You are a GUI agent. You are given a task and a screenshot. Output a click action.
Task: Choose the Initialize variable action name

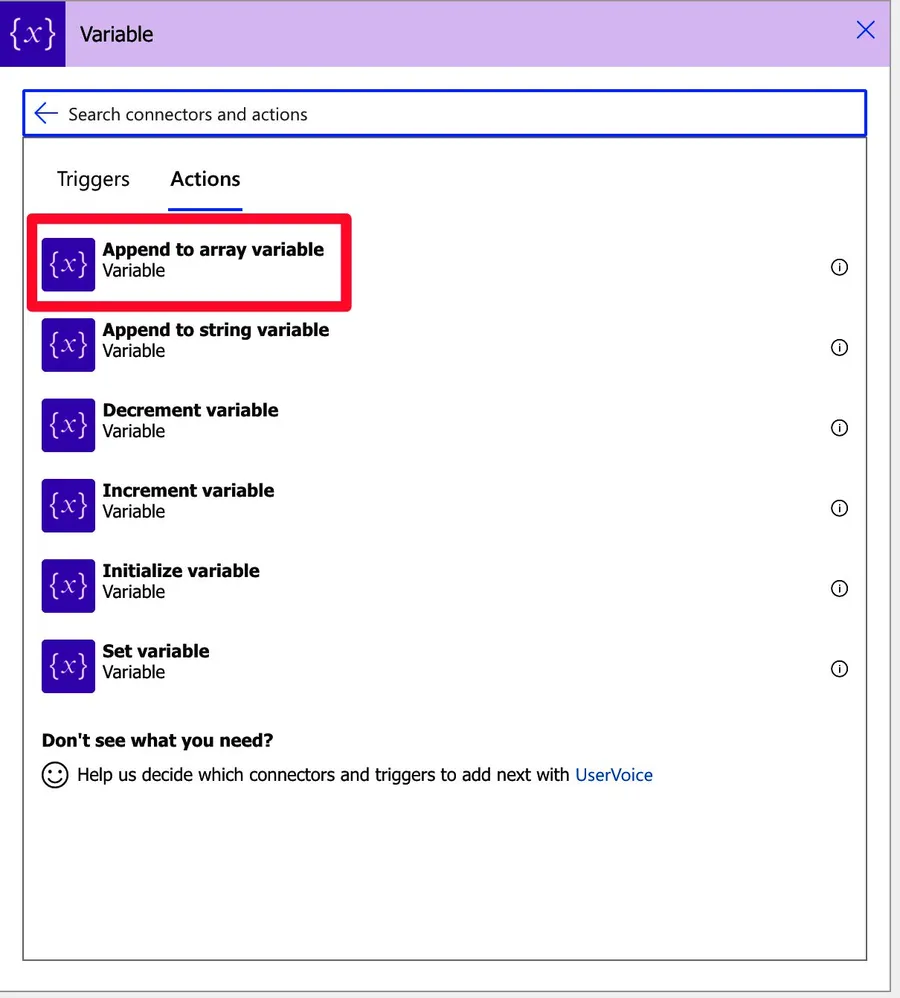181,571
